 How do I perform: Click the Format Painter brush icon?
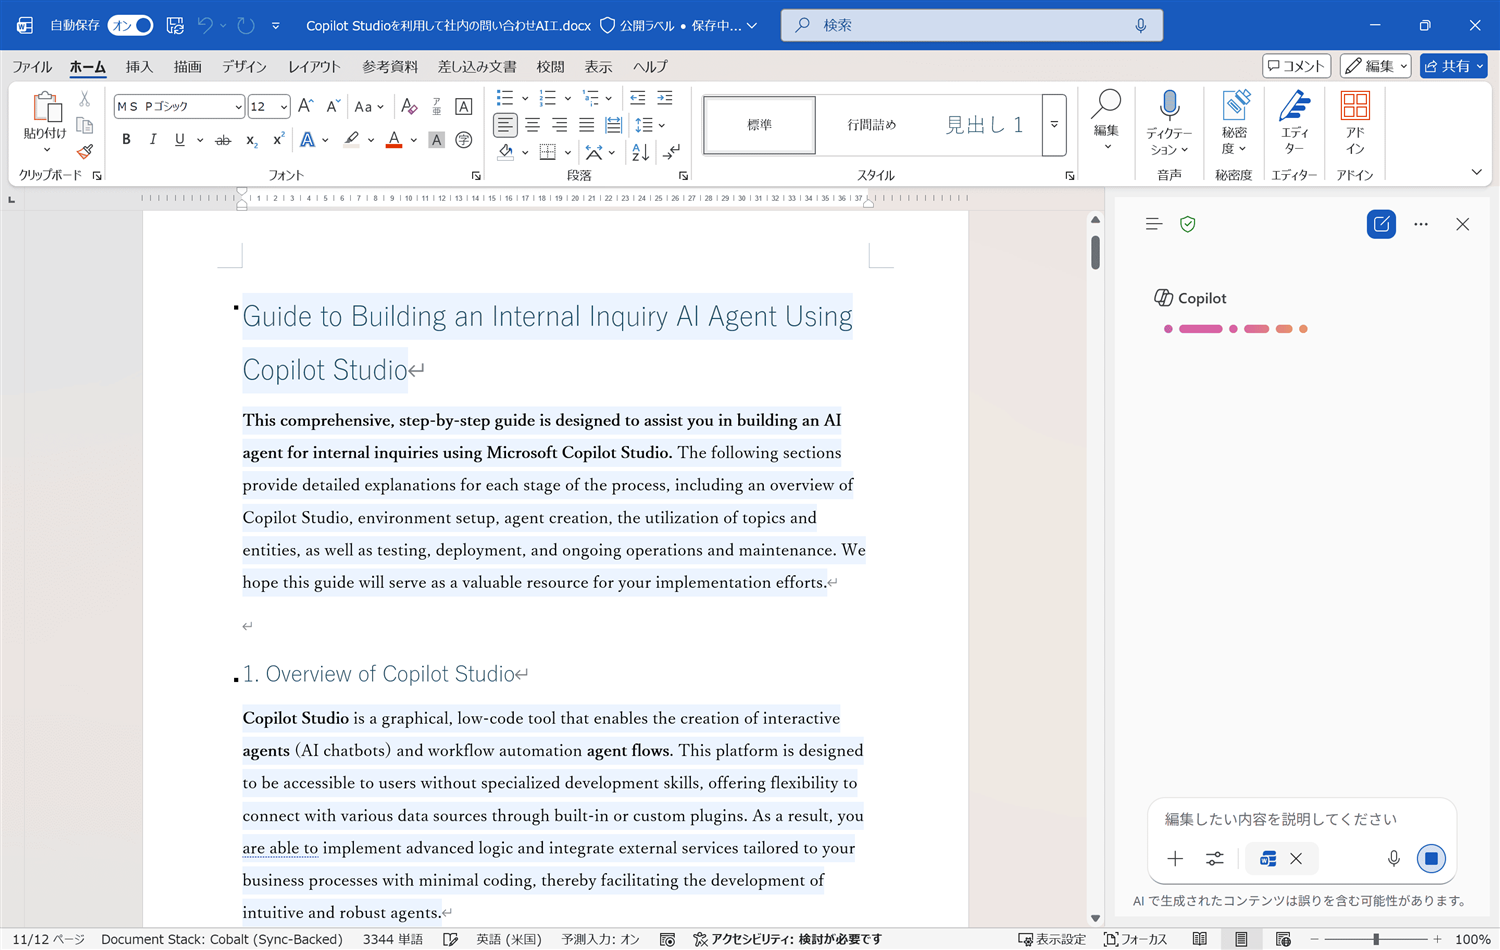click(85, 151)
